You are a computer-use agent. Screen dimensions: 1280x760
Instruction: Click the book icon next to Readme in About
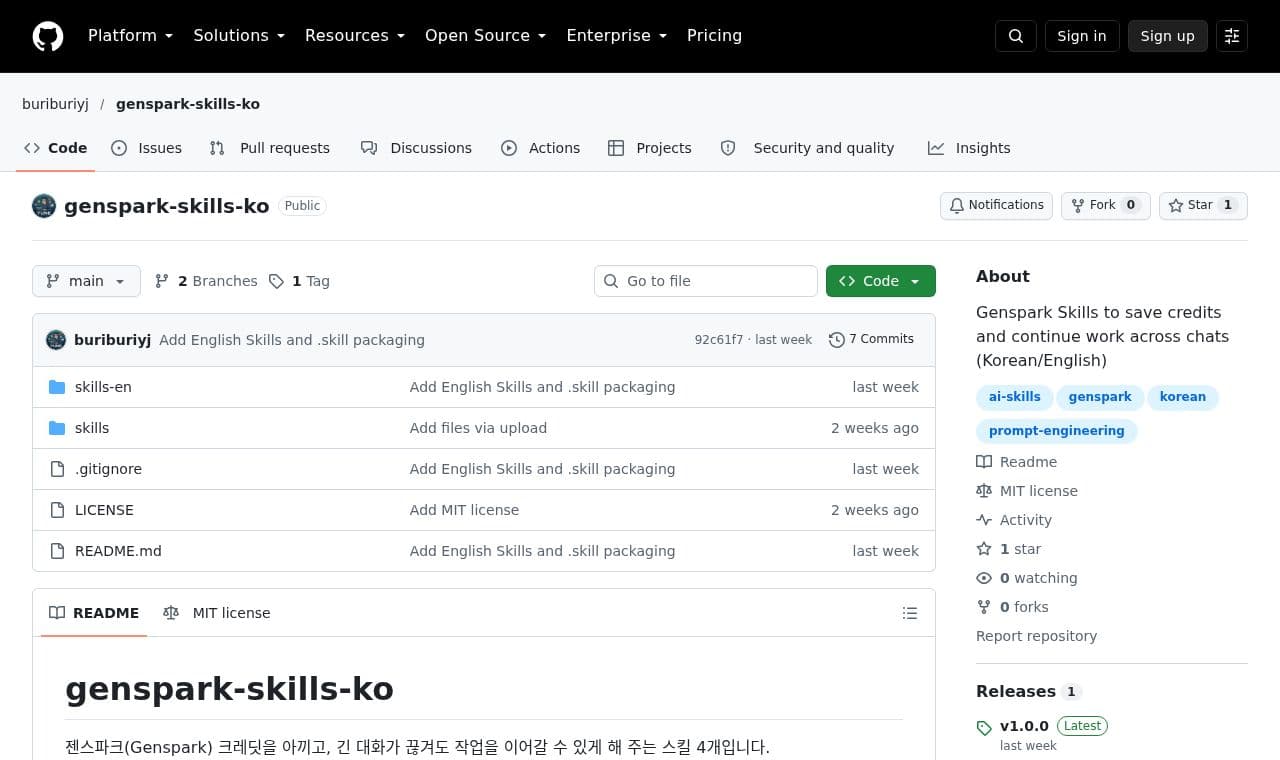(x=984, y=462)
